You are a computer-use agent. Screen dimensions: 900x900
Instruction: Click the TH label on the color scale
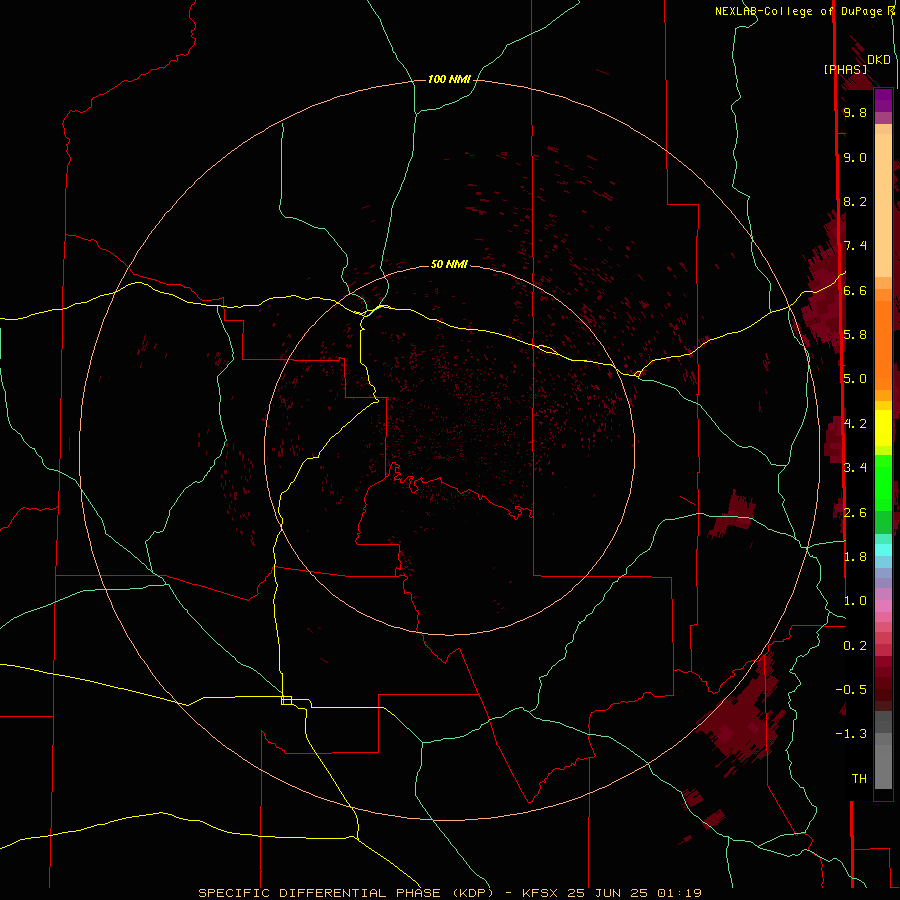859,778
